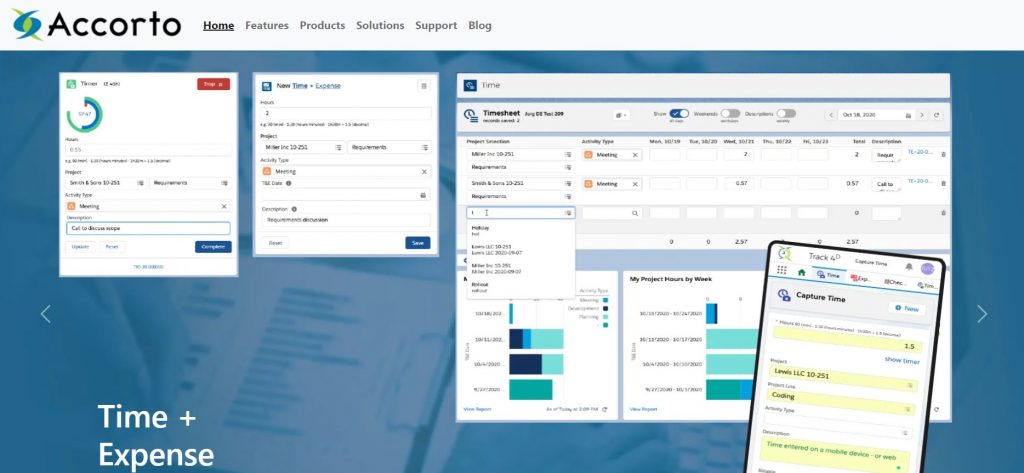Open the Home menu item
The width and height of the screenshot is (1024, 473).
click(x=218, y=25)
